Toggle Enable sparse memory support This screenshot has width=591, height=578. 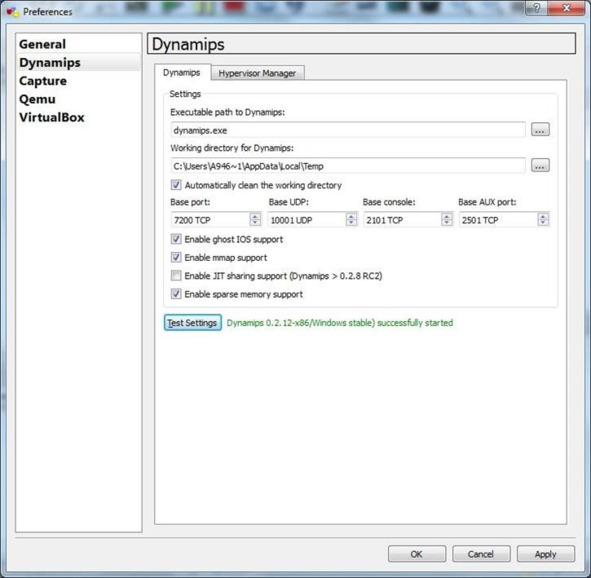tap(176, 294)
